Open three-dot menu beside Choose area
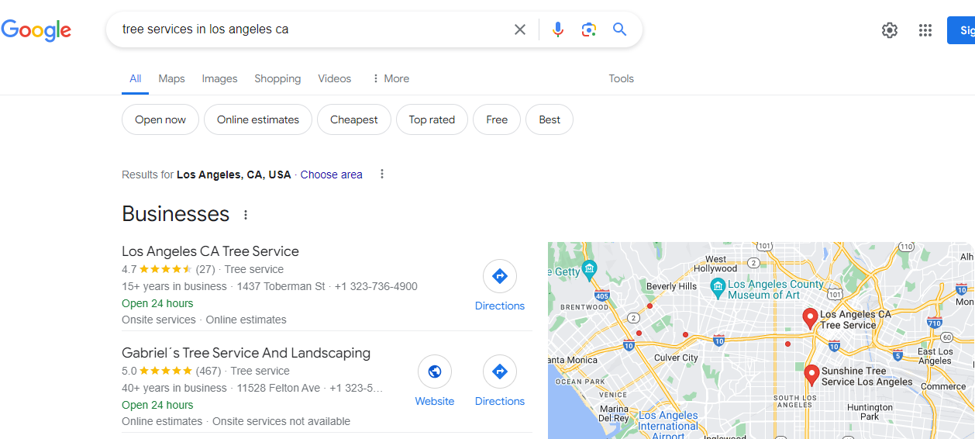 click(382, 174)
